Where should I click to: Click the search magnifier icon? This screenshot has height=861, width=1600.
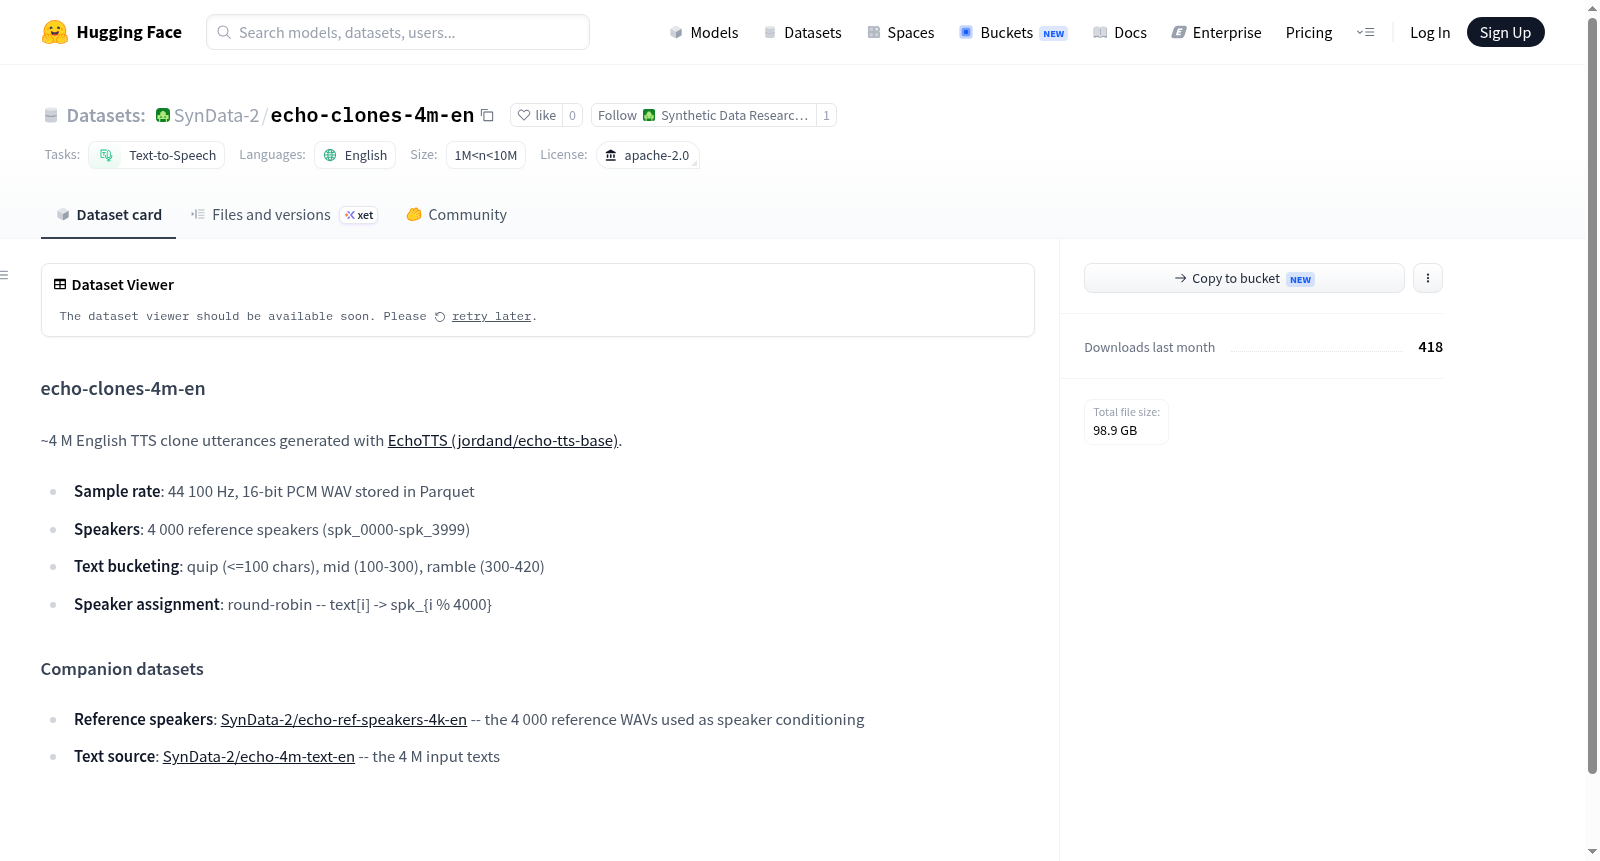click(225, 32)
